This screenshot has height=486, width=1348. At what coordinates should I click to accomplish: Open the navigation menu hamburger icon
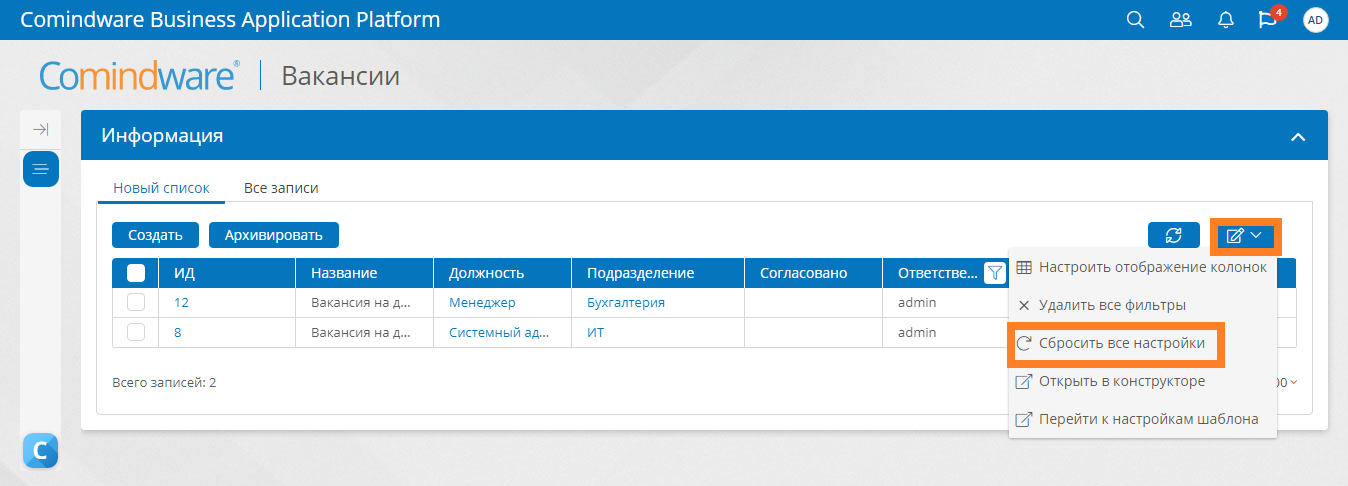41,169
